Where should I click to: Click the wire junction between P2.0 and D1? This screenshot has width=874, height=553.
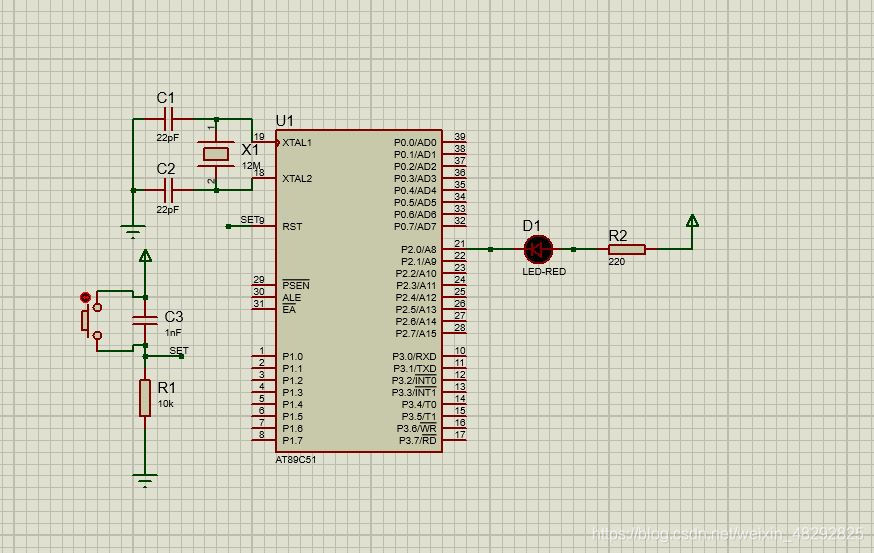tap(490, 249)
